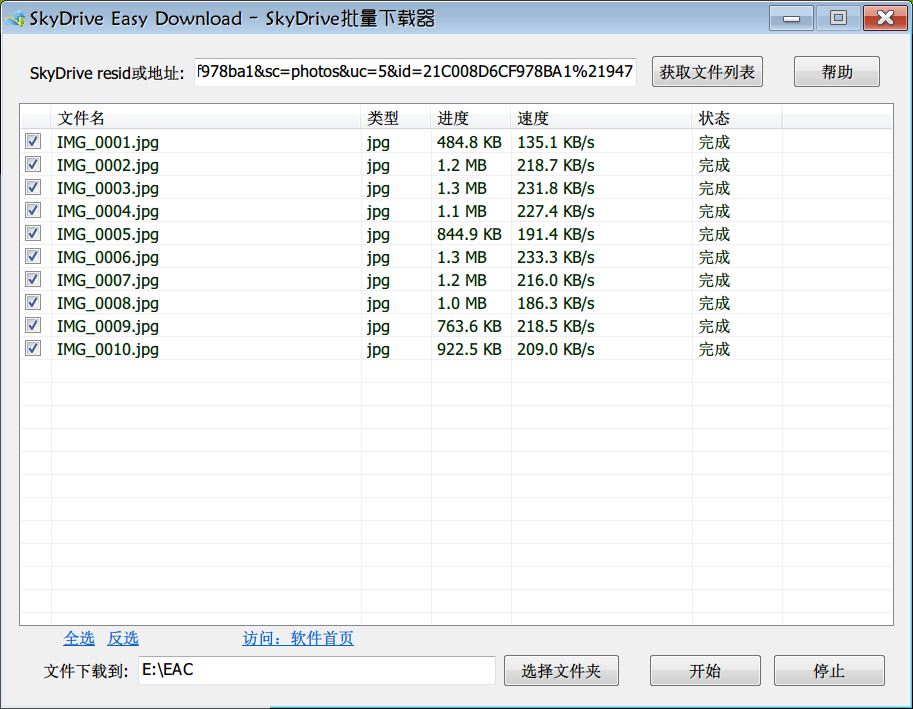
Task: Start downloading with the 开始 button
Action: pyautogui.click(x=705, y=671)
